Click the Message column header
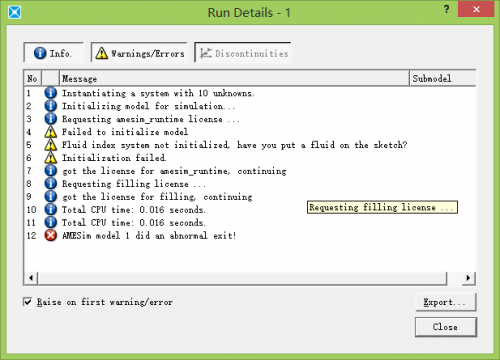Viewport: 500px width, 360px height. (234, 78)
